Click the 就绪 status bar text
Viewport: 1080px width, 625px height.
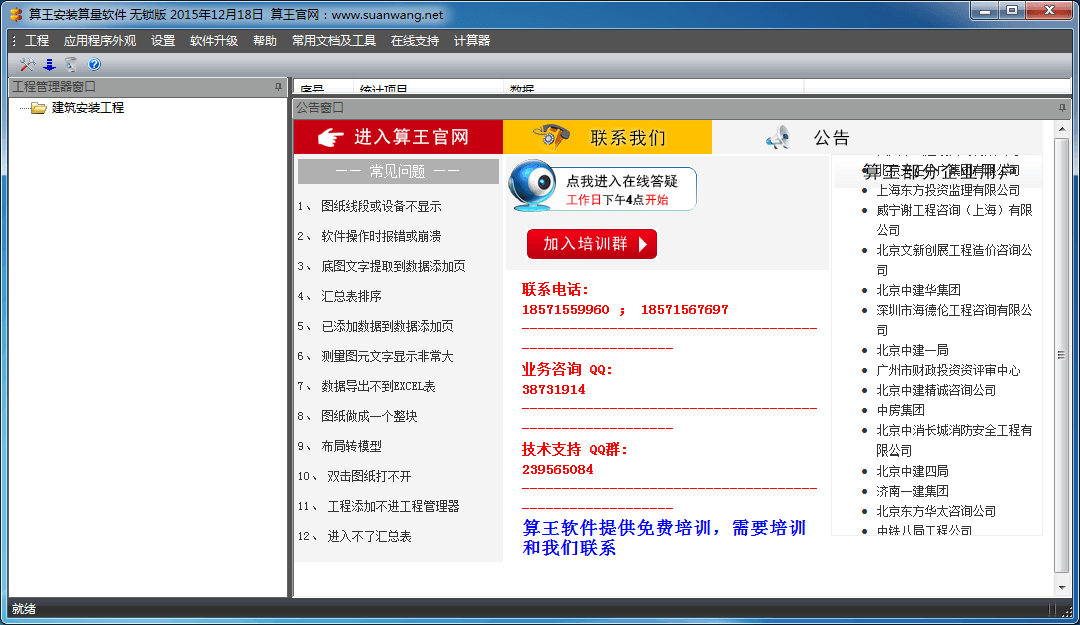point(24,609)
